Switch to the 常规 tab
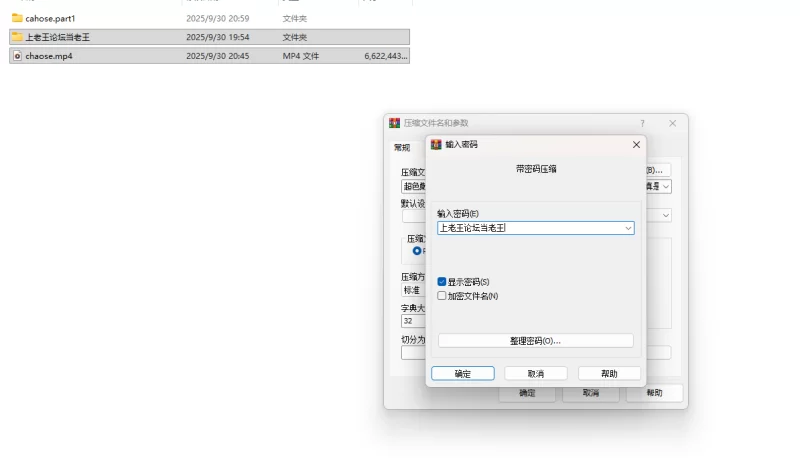This screenshot has height=458, width=800. tap(402, 147)
